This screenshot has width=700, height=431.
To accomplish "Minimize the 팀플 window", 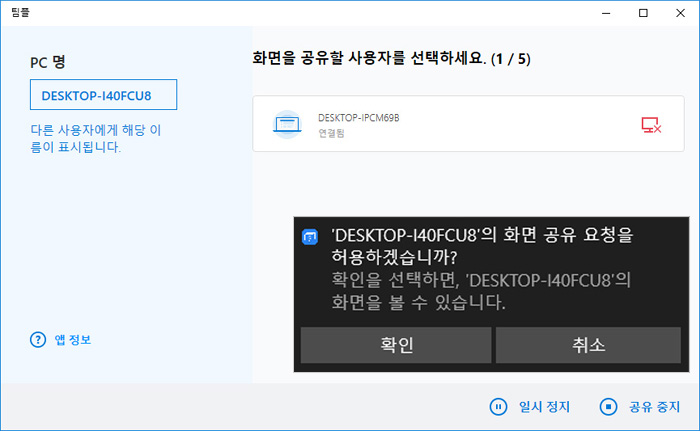I will tap(606, 13).
